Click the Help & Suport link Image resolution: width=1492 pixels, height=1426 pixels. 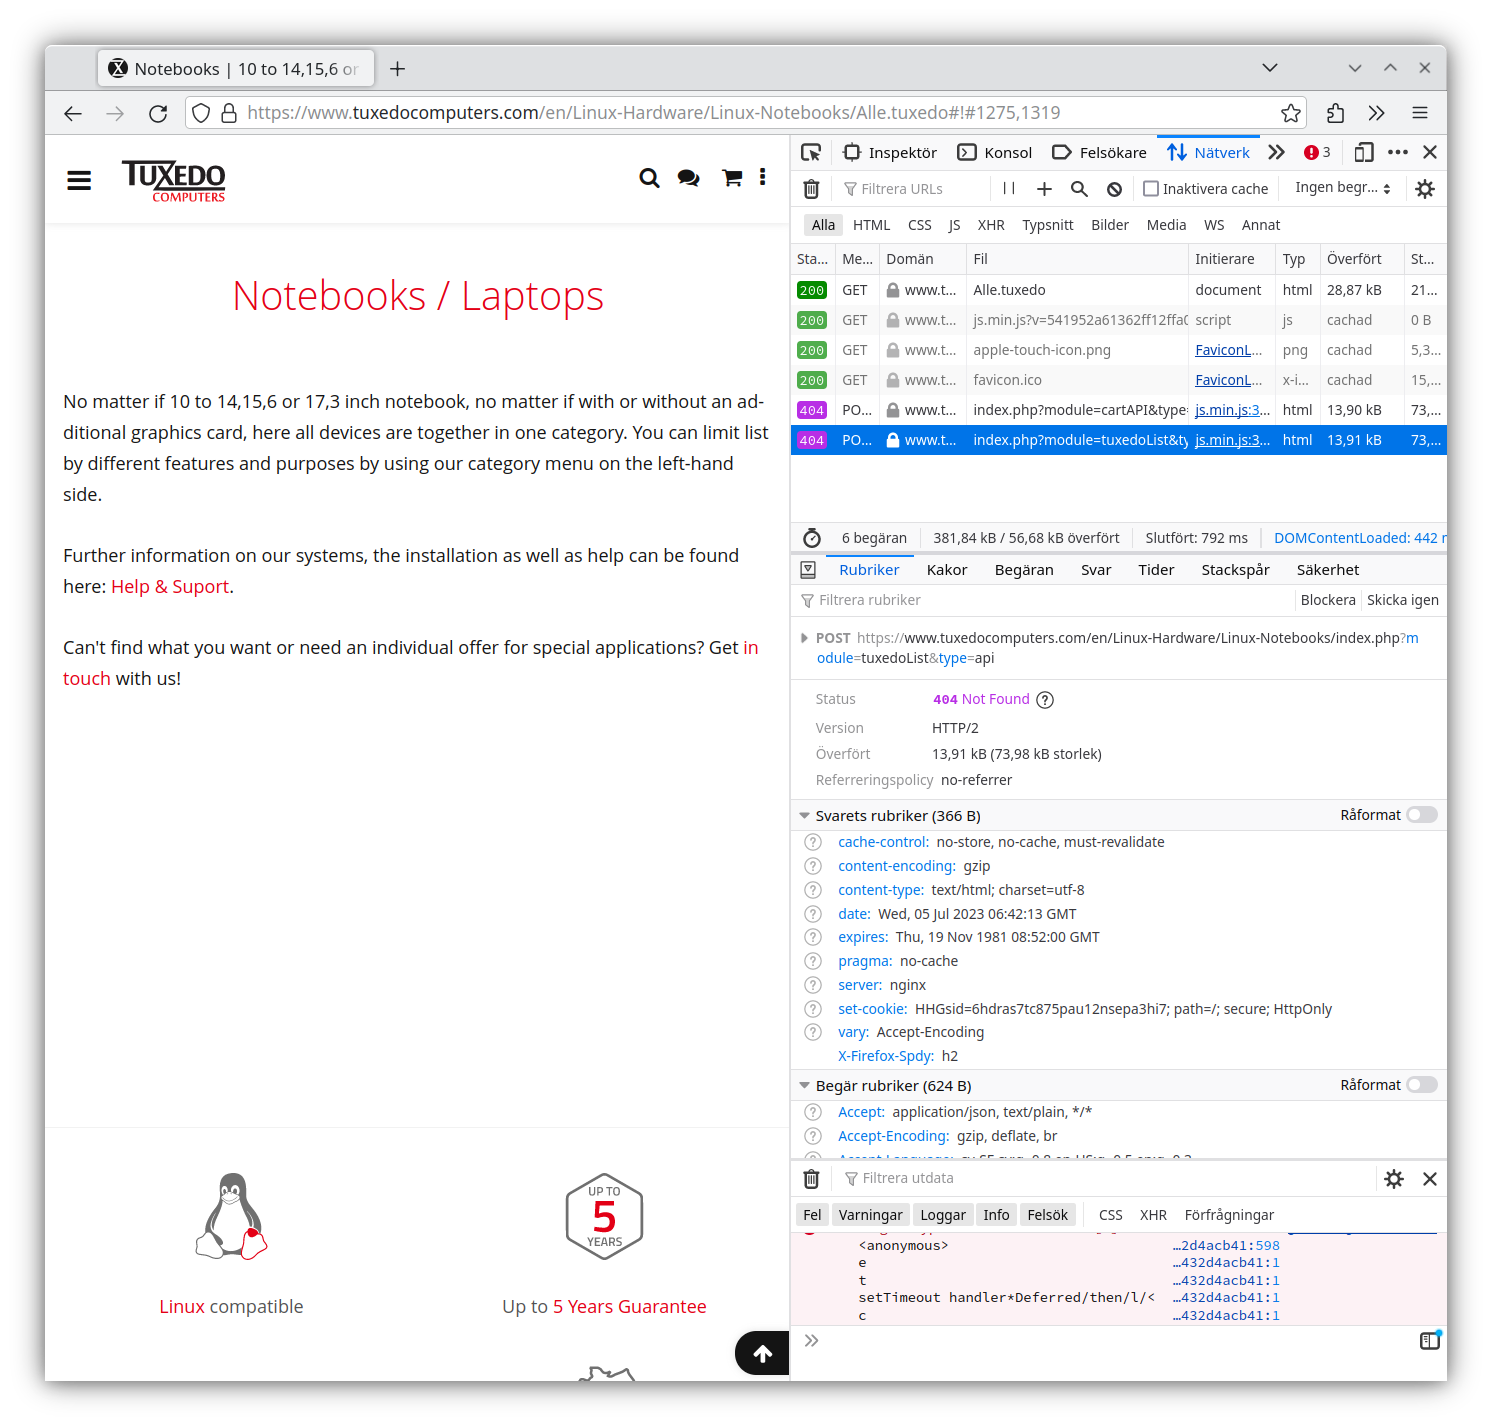pyautogui.click(x=169, y=586)
